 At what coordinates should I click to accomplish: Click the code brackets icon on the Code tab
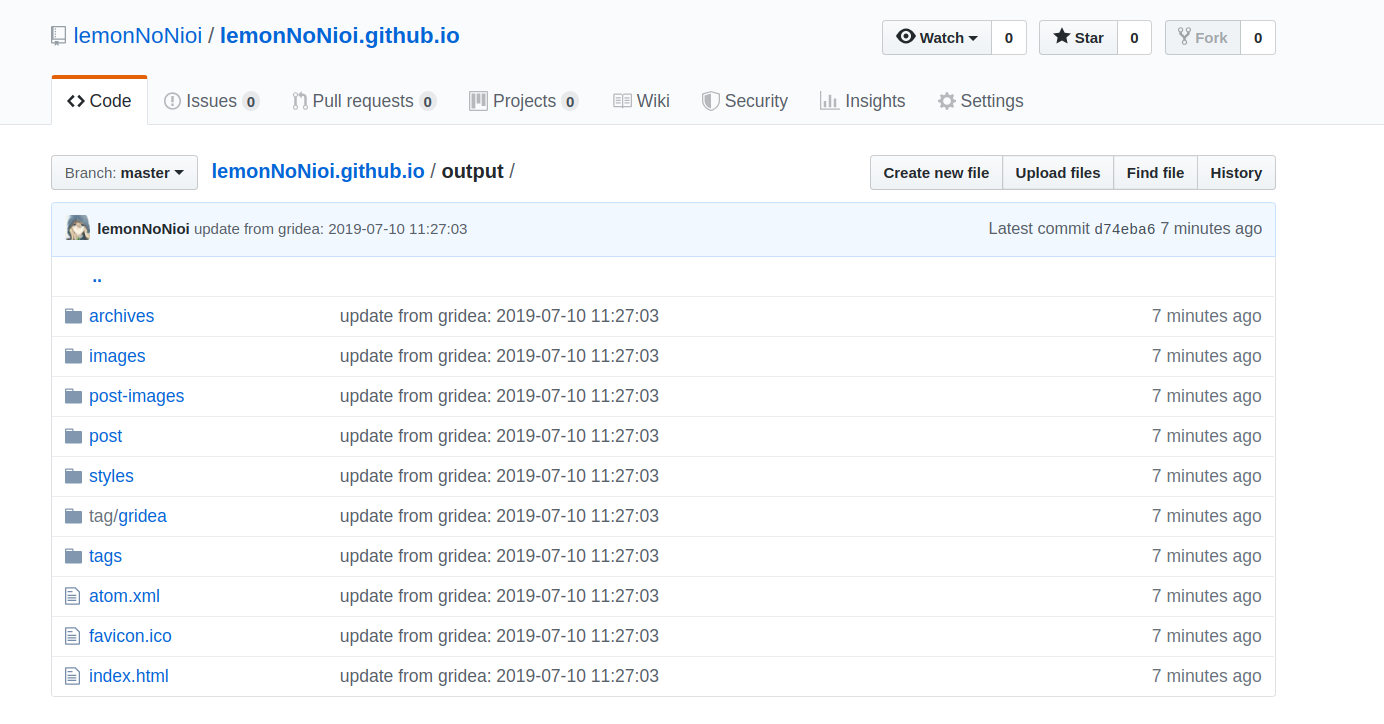[x=76, y=100]
